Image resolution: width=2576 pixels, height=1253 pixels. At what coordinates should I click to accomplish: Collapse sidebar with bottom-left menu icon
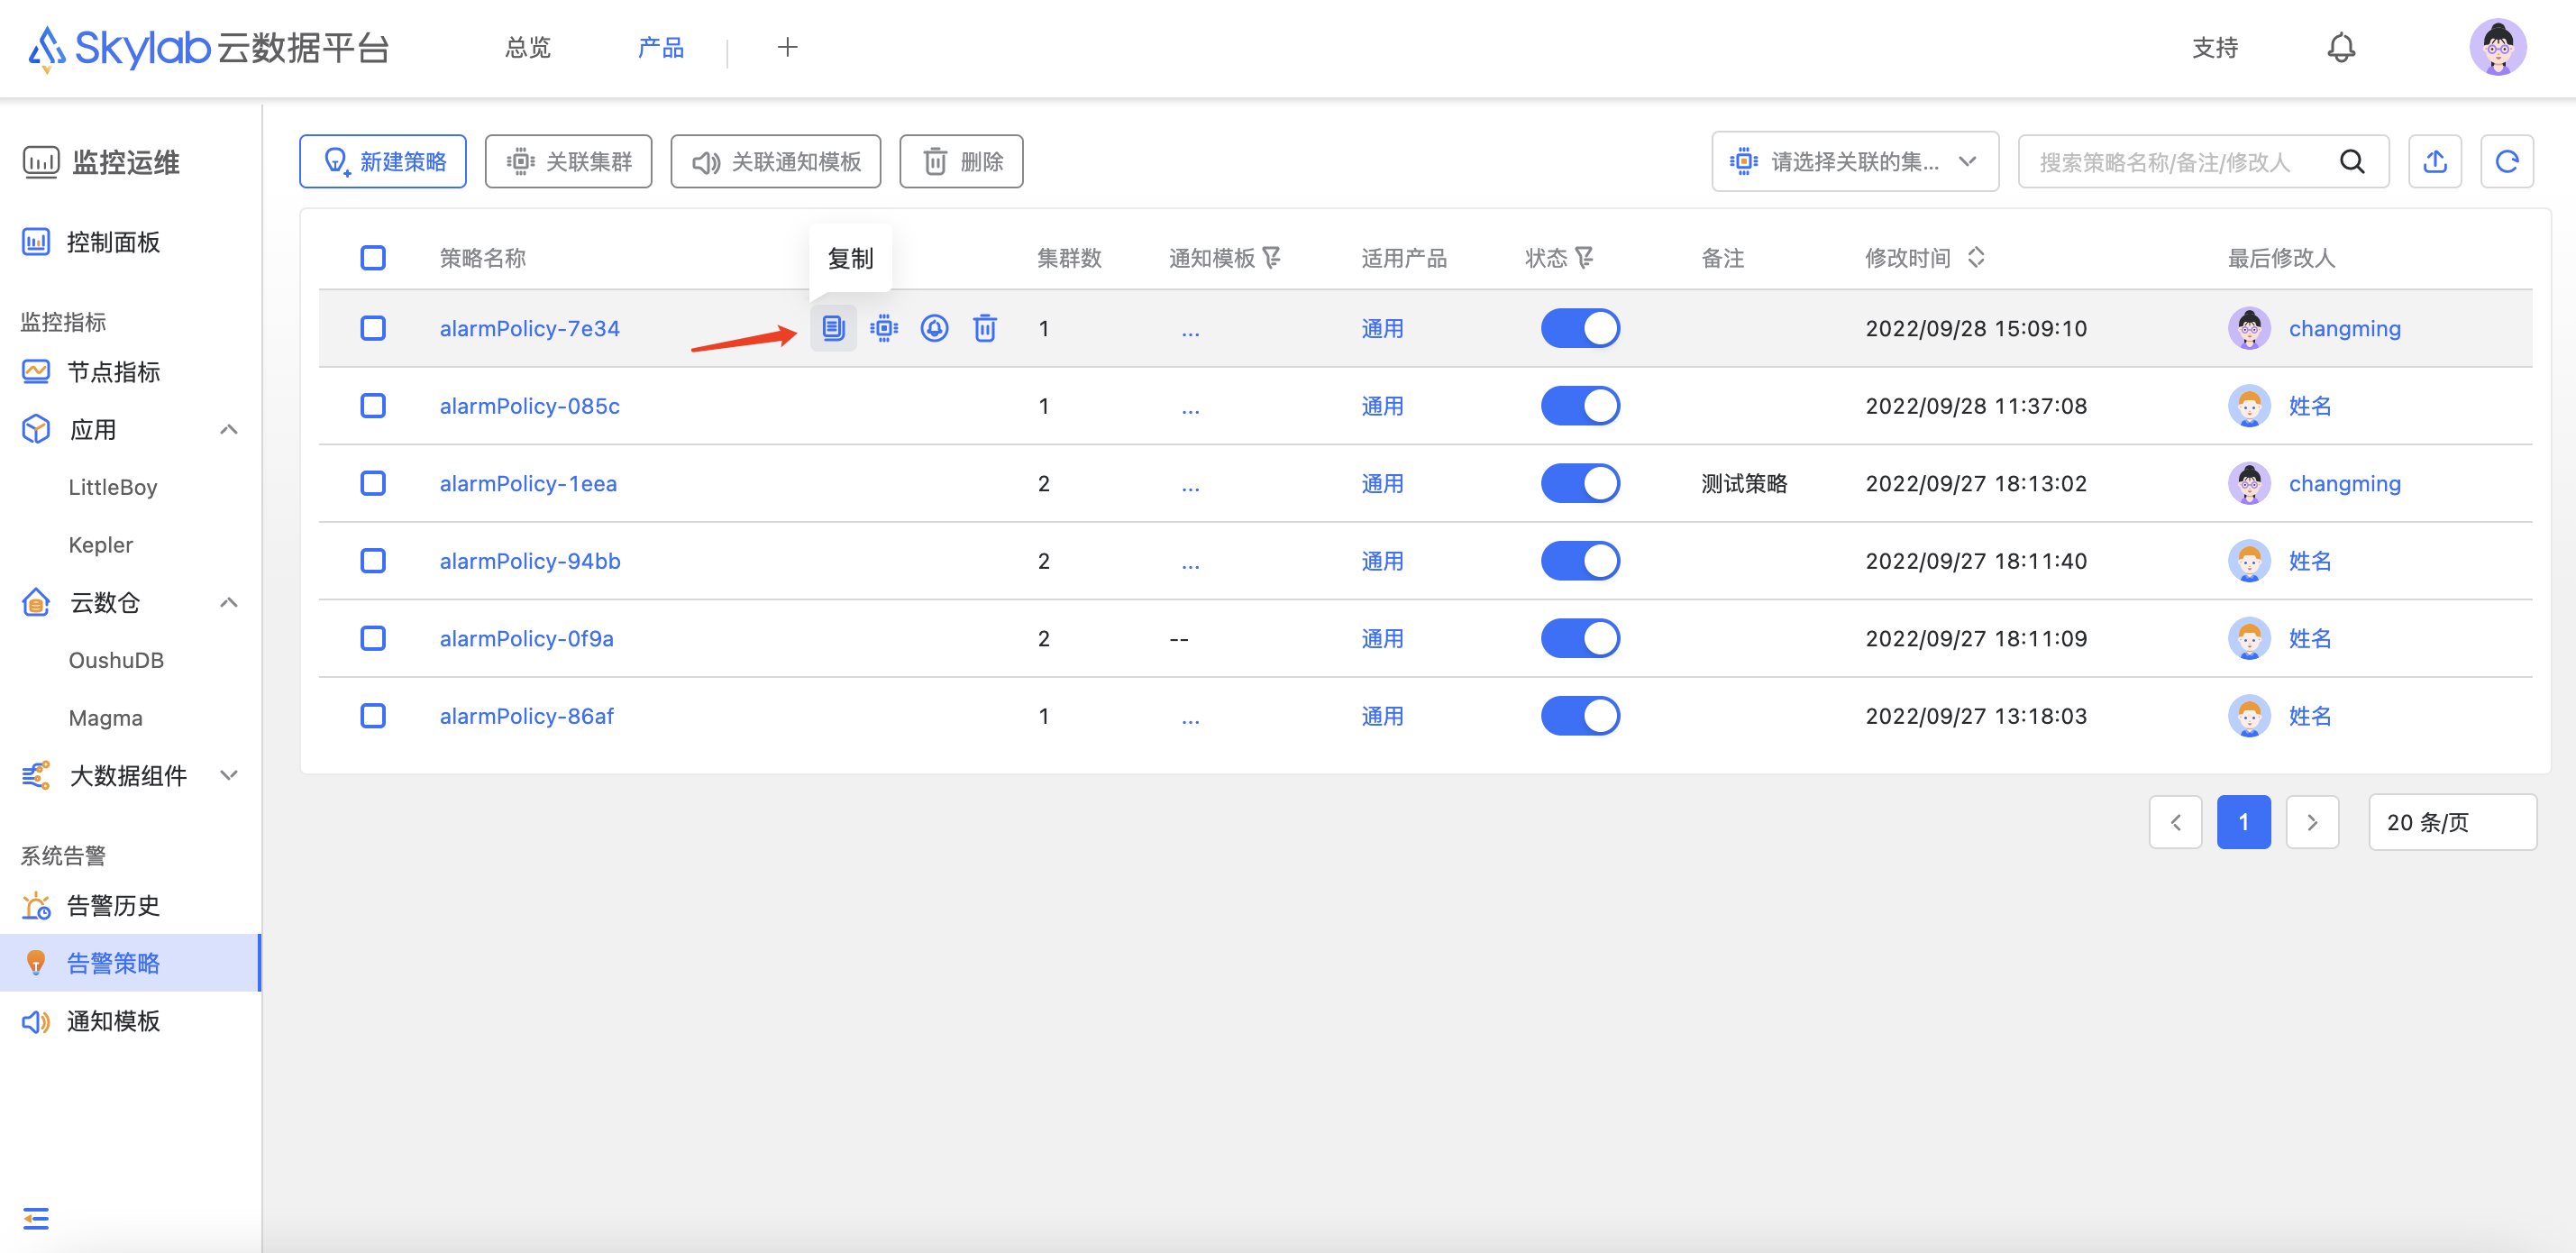36,1217
